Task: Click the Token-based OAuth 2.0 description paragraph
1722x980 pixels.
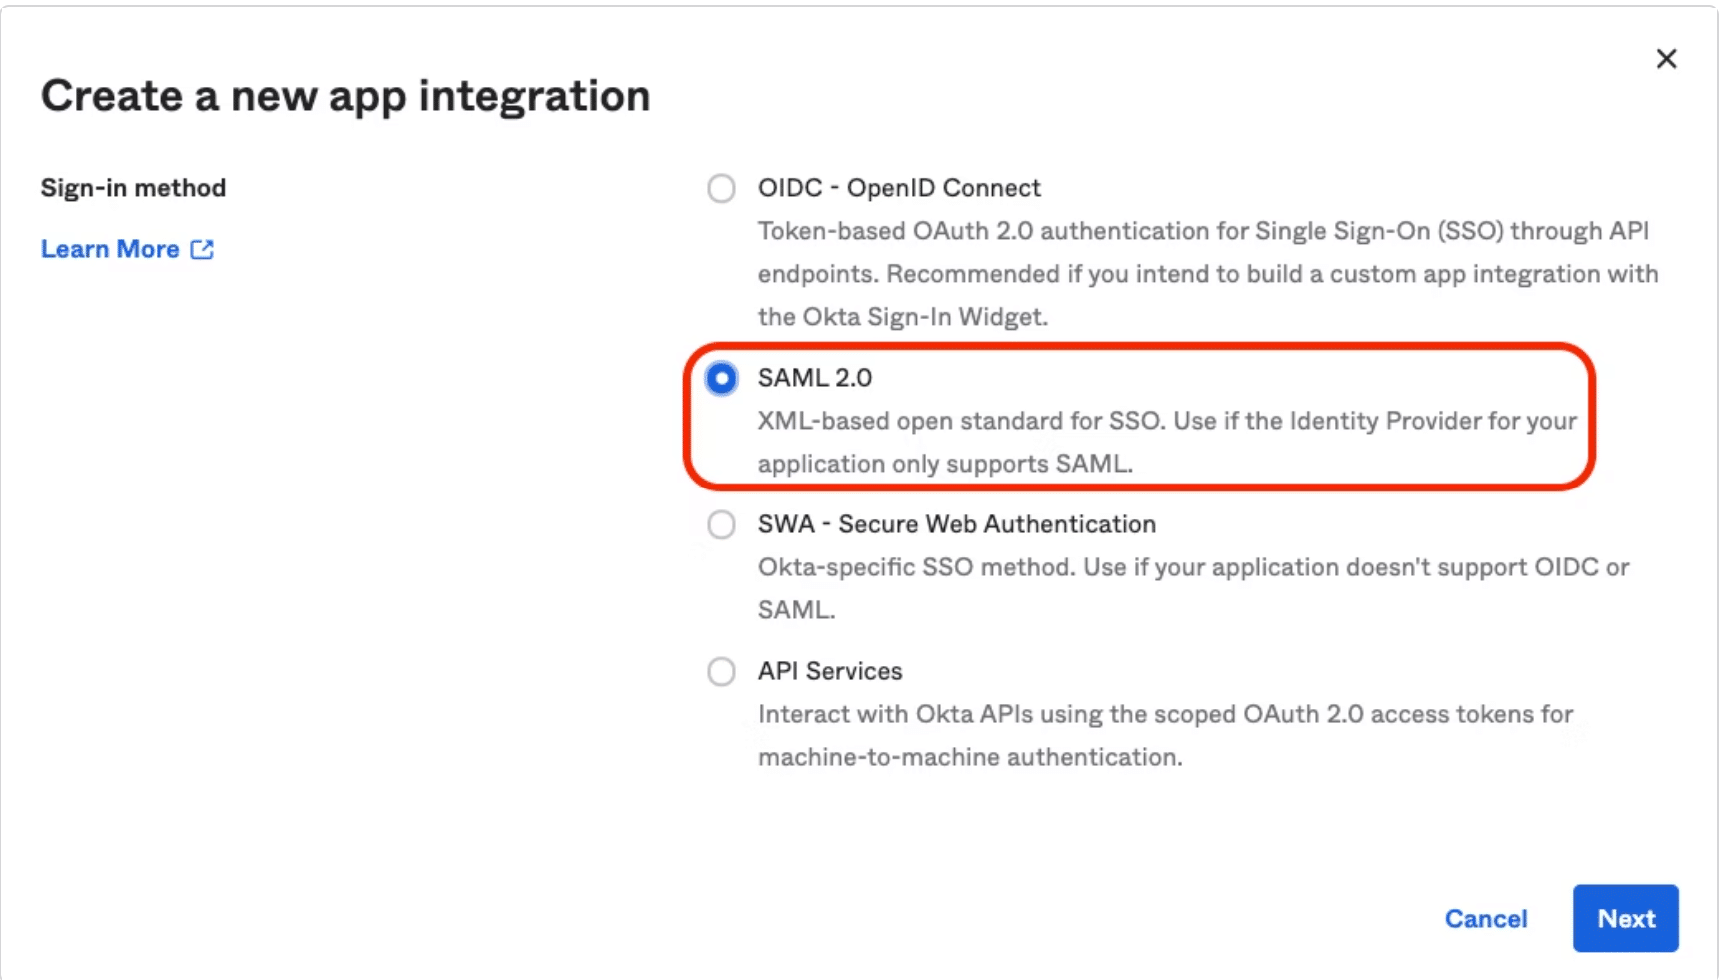Action: coord(1208,274)
